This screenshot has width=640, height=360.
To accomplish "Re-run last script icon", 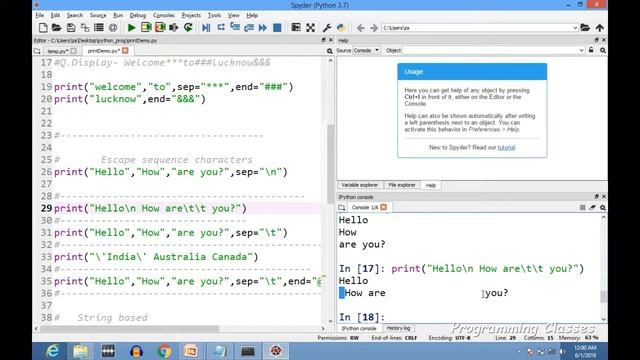I will coord(188,28).
